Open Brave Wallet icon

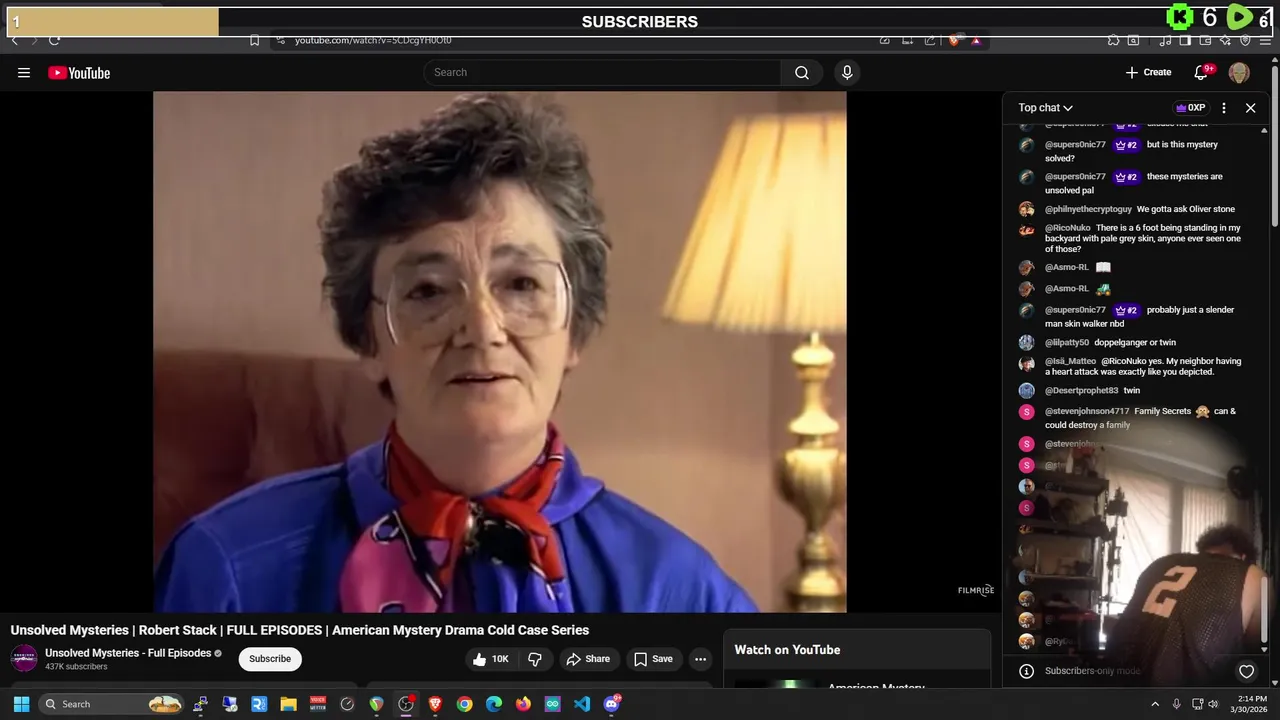1205,40
